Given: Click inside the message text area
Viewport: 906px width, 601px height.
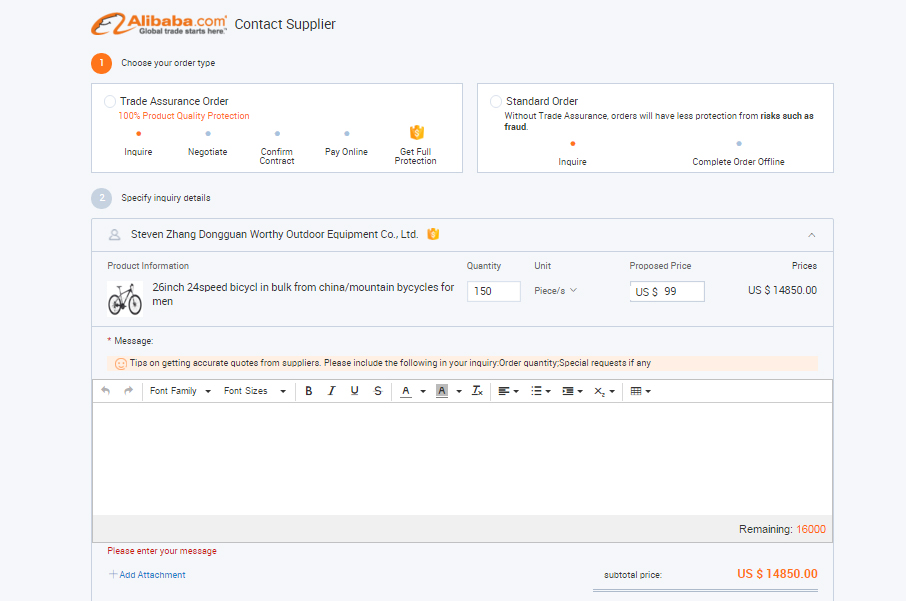Looking at the screenshot, I should pos(462,459).
